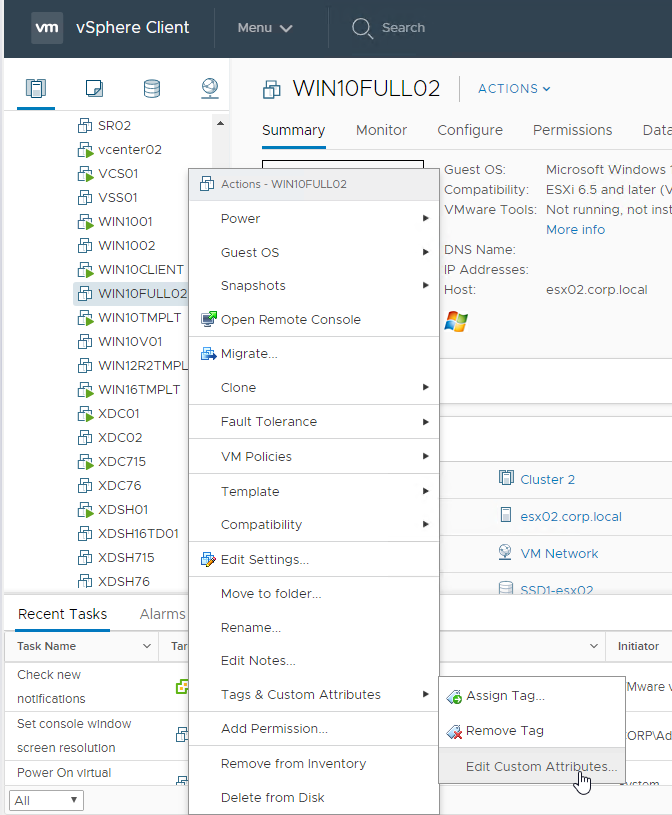Click the More info link
This screenshot has width=672, height=815.
pos(575,230)
